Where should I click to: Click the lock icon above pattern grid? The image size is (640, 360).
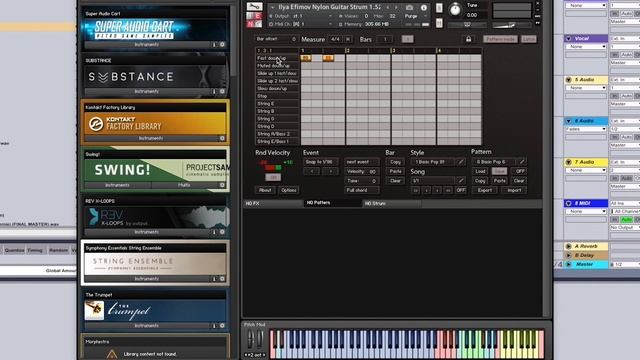pyautogui.click(x=469, y=39)
